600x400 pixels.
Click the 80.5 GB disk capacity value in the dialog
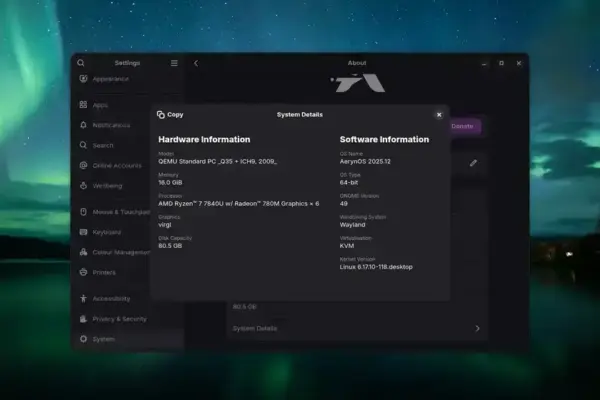(170, 246)
